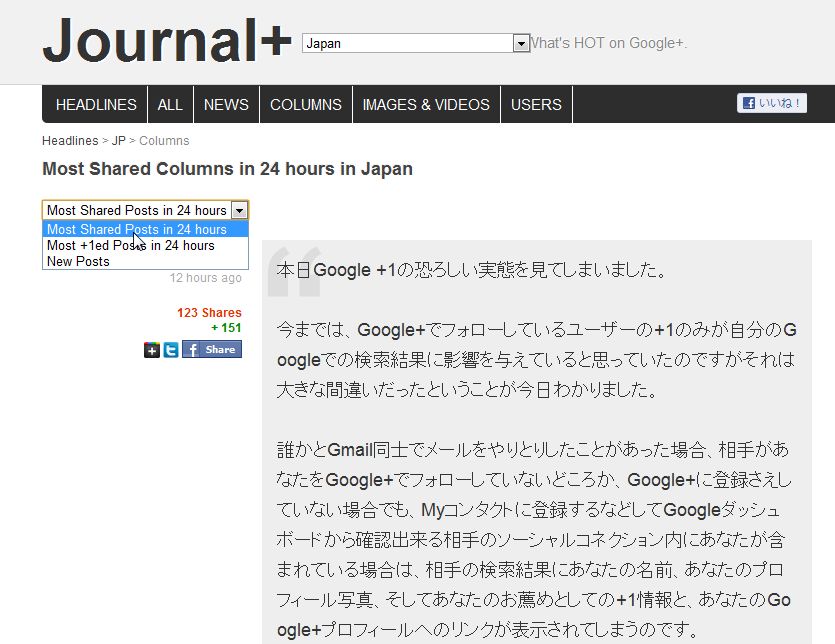Viewport: 835px width, 644px height.
Task: Open the HEADLINES navigation tab
Action: [96, 104]
